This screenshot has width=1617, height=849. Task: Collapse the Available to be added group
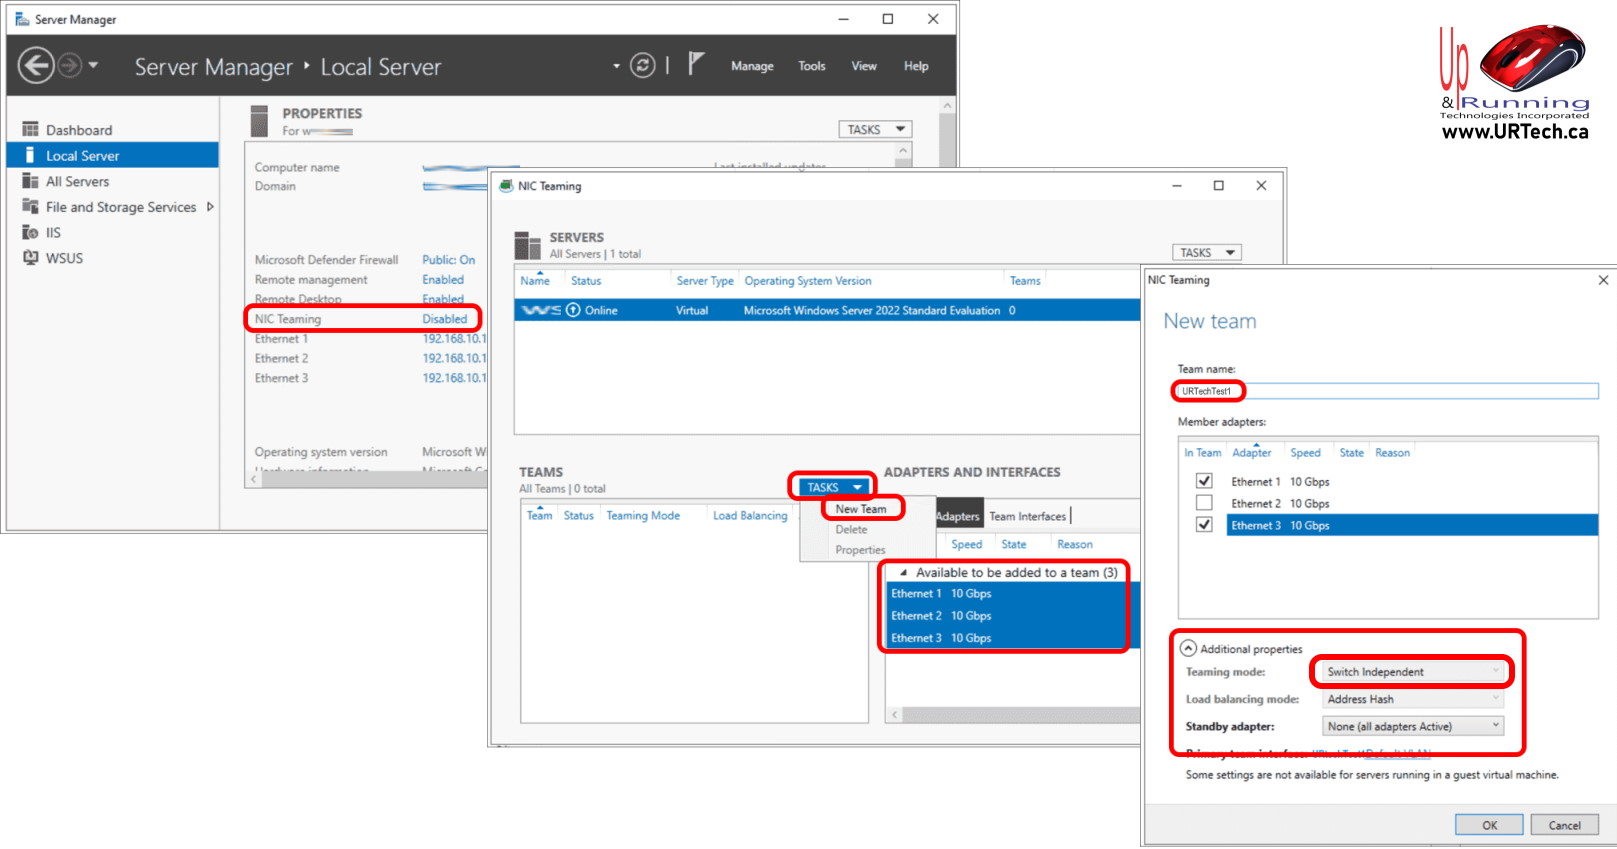(x=904, y=573)
